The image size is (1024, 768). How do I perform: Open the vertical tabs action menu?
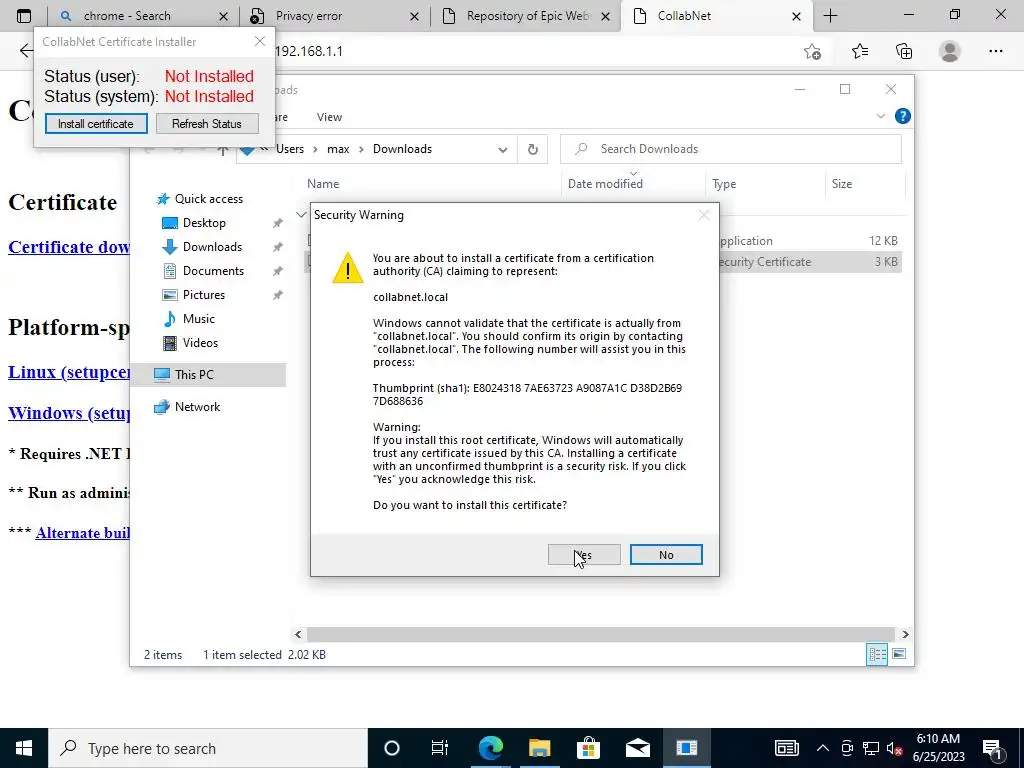(x=24, y=16)
